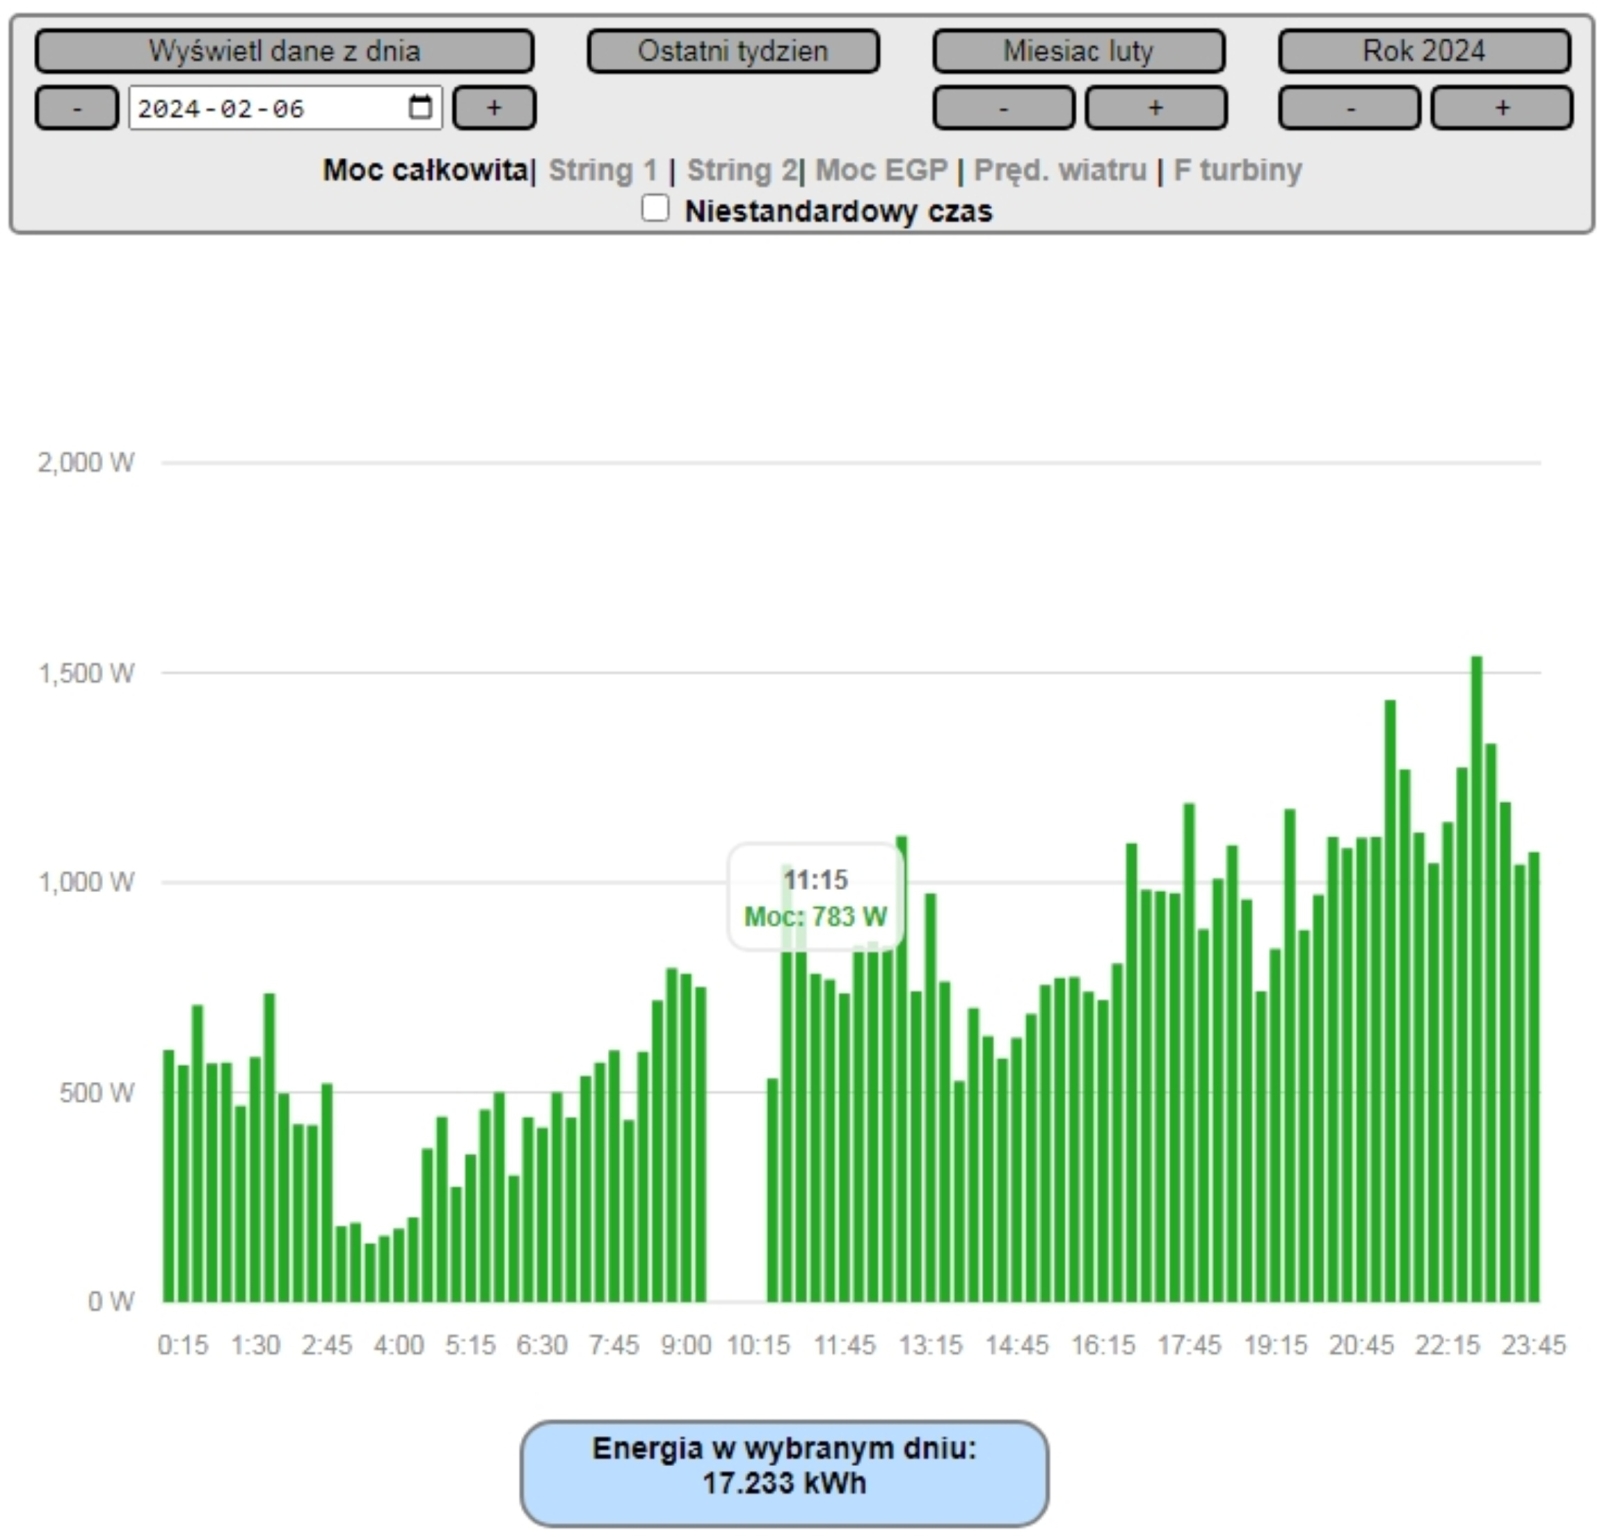Select the F turbiny view
The image size is (1600, 1537).
tap(1237, 170)
